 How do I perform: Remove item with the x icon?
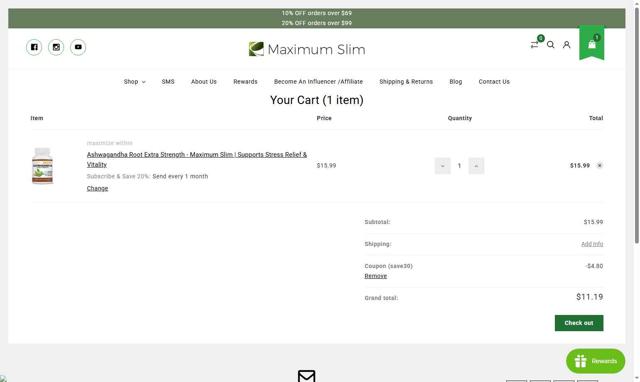[600, 165]
